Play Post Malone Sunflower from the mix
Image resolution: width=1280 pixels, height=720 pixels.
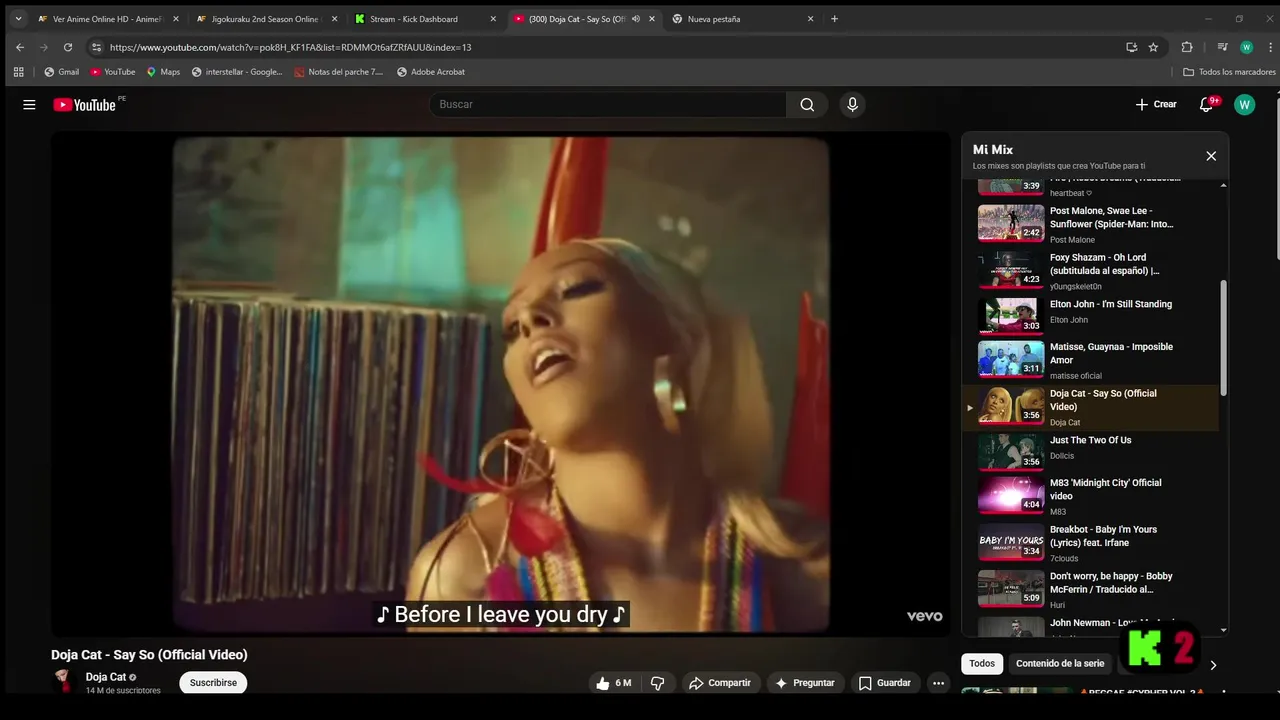click(1090, 223)
